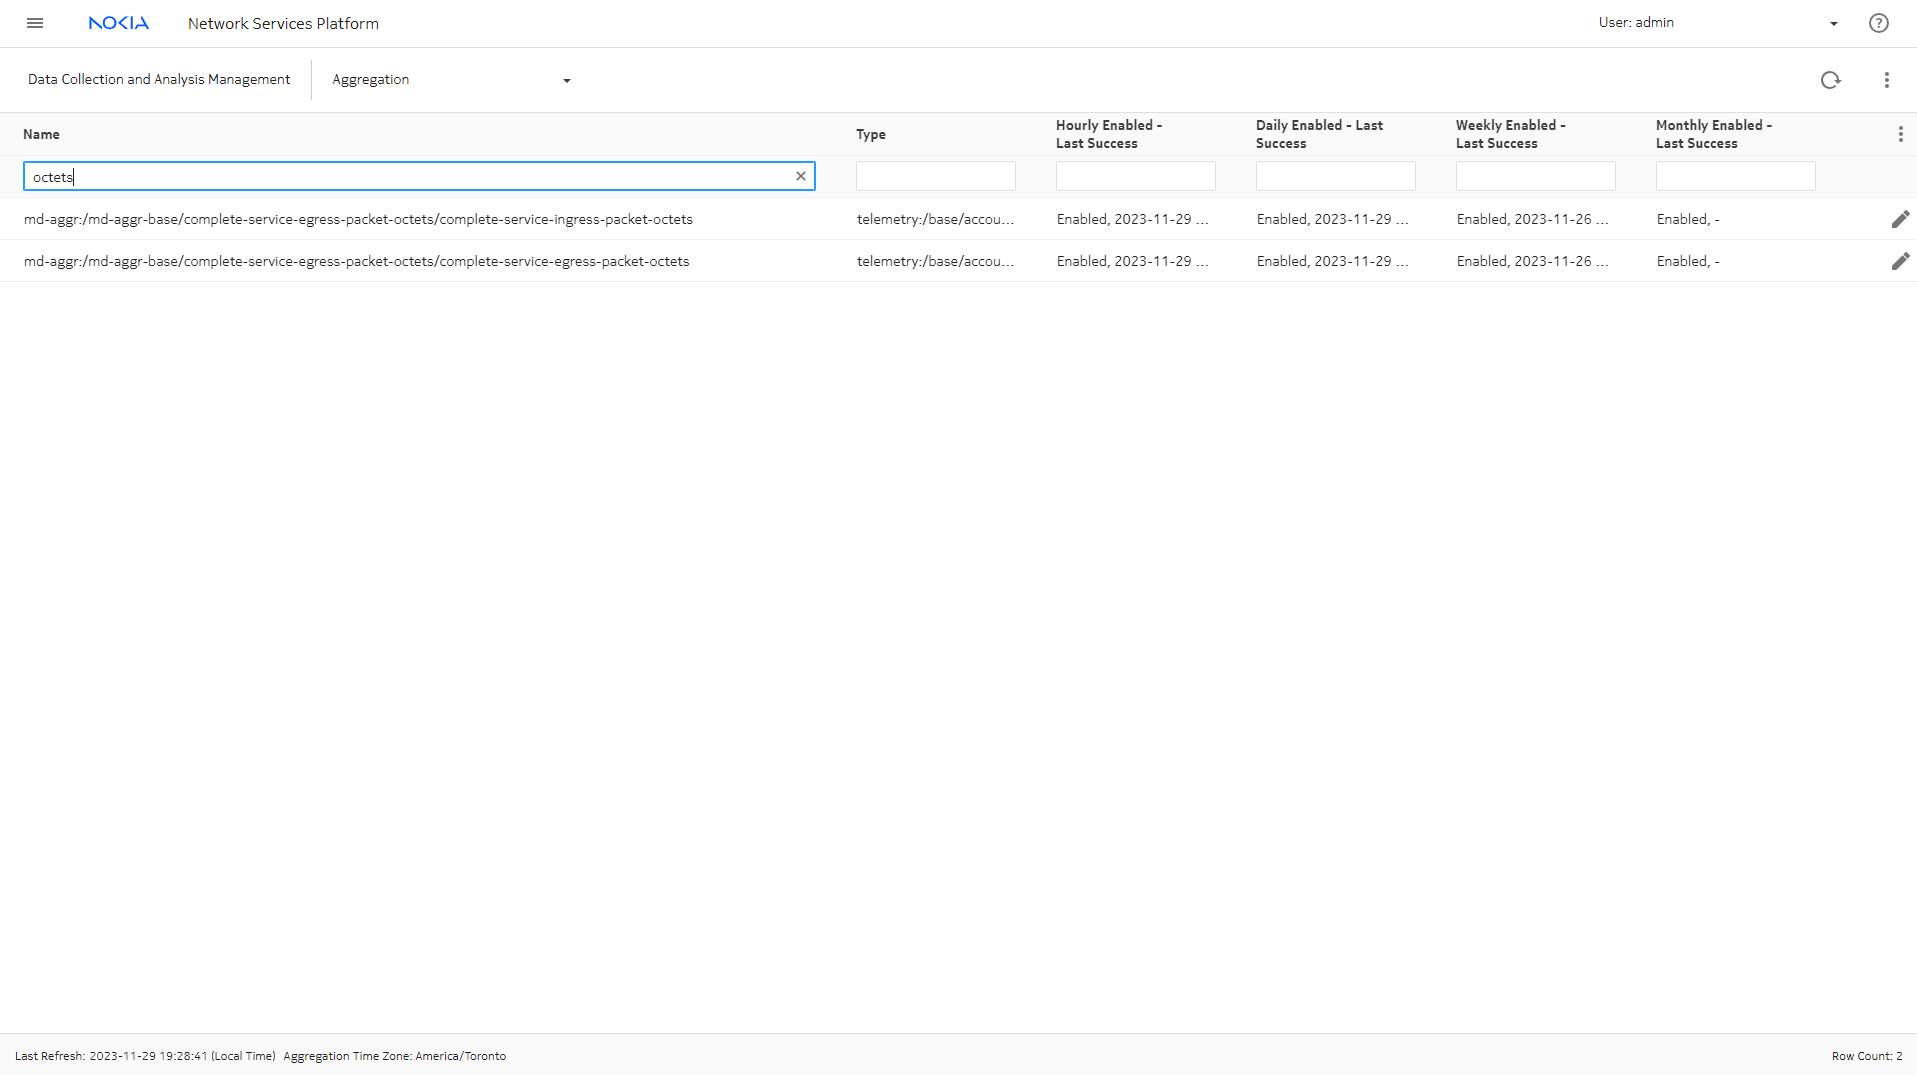
Task: Open the page's more actions menu
Action: pyautogui.click(x=1886, y=80)
